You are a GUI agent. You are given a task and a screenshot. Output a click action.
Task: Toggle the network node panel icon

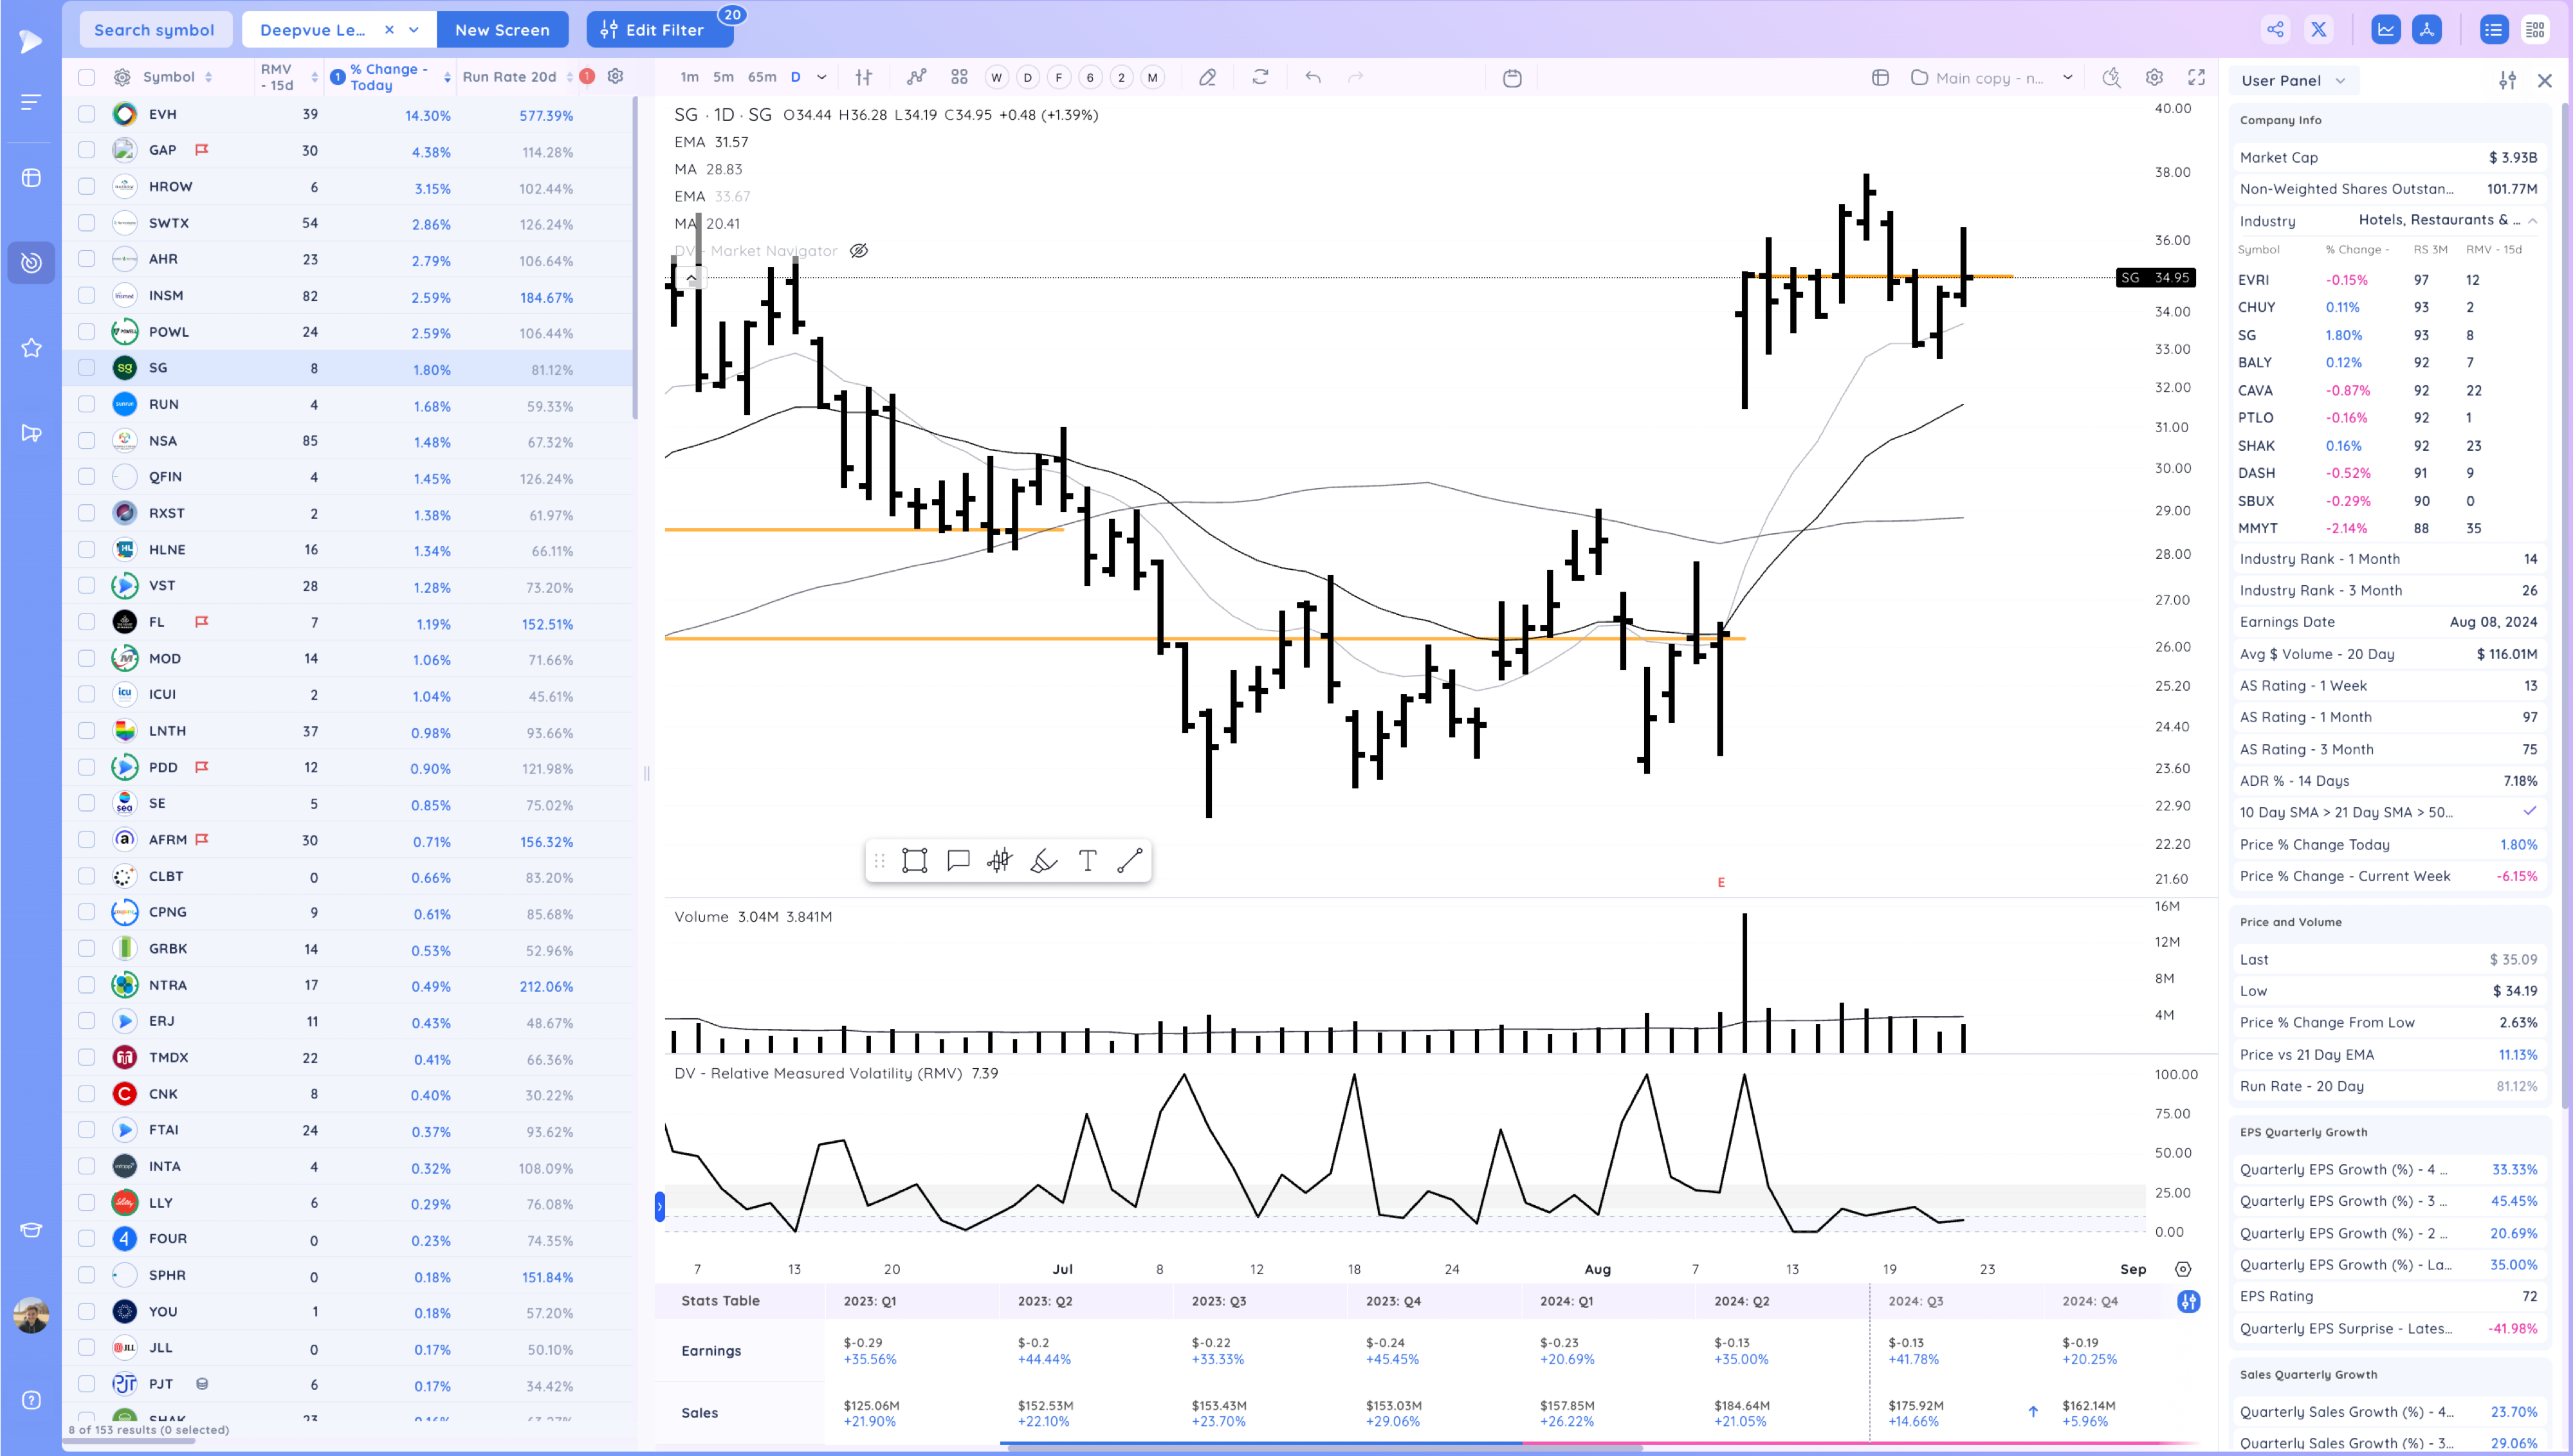[x=2427, y=29]
